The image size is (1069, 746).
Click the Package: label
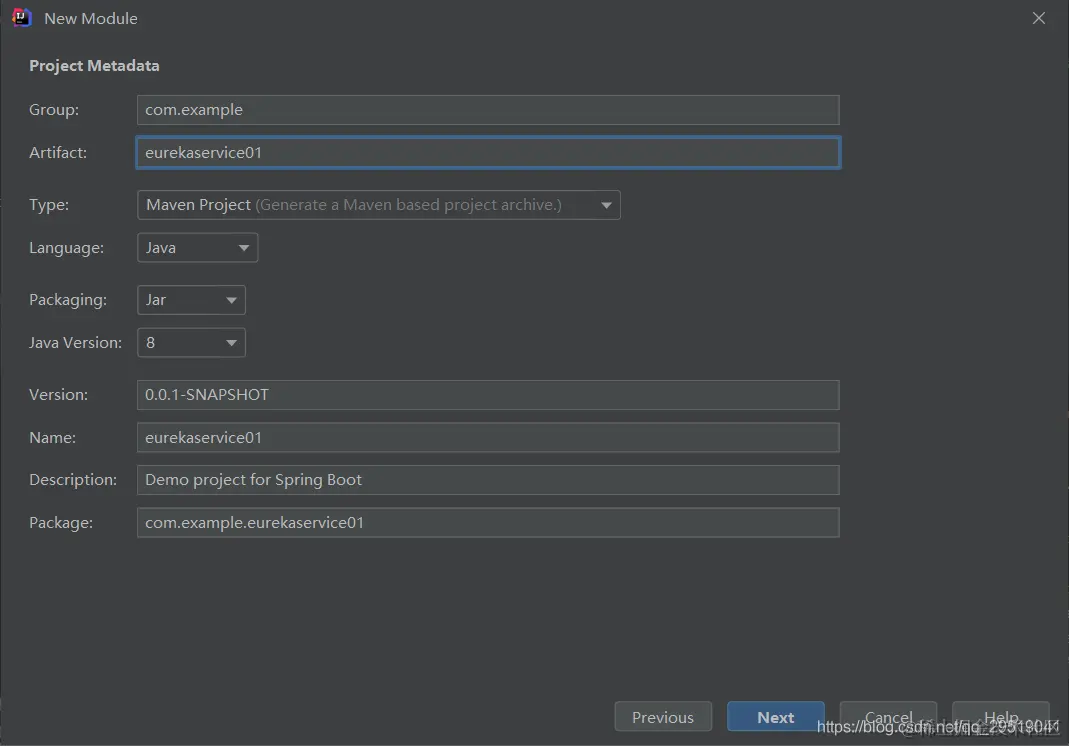(x=61, y=523)
